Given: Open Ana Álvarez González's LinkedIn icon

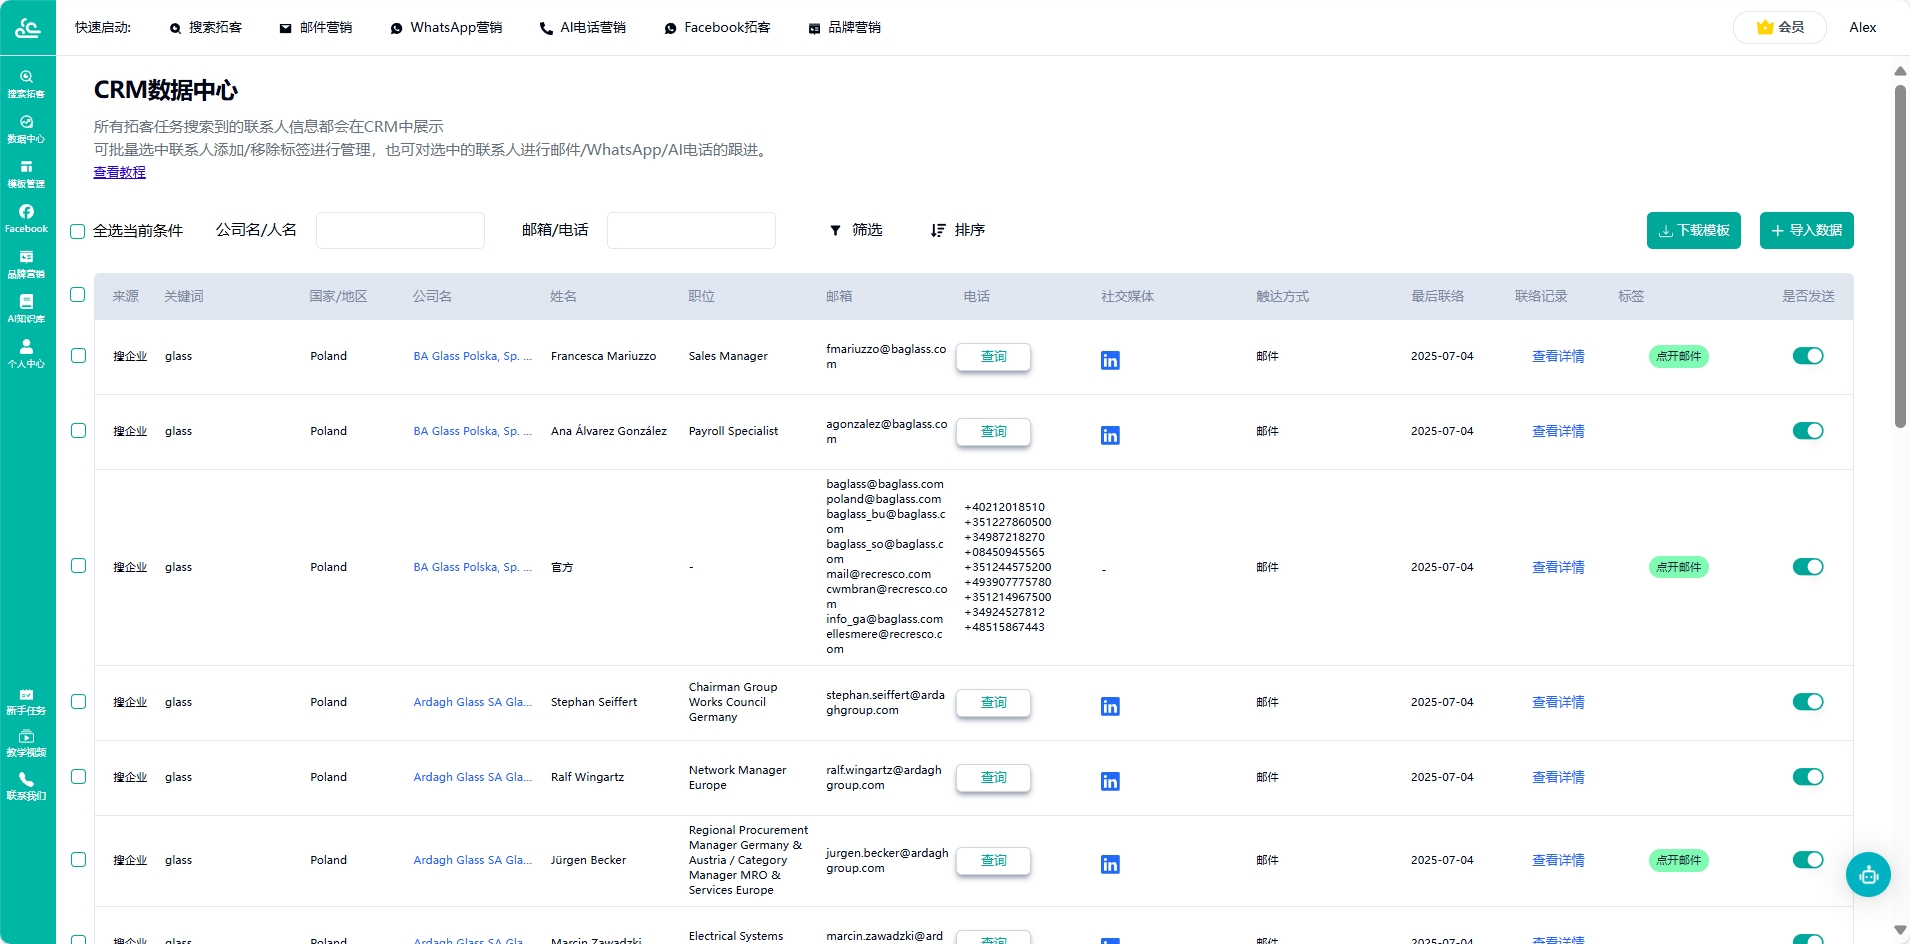Looking at the screenshot, I should point(1110,435).
